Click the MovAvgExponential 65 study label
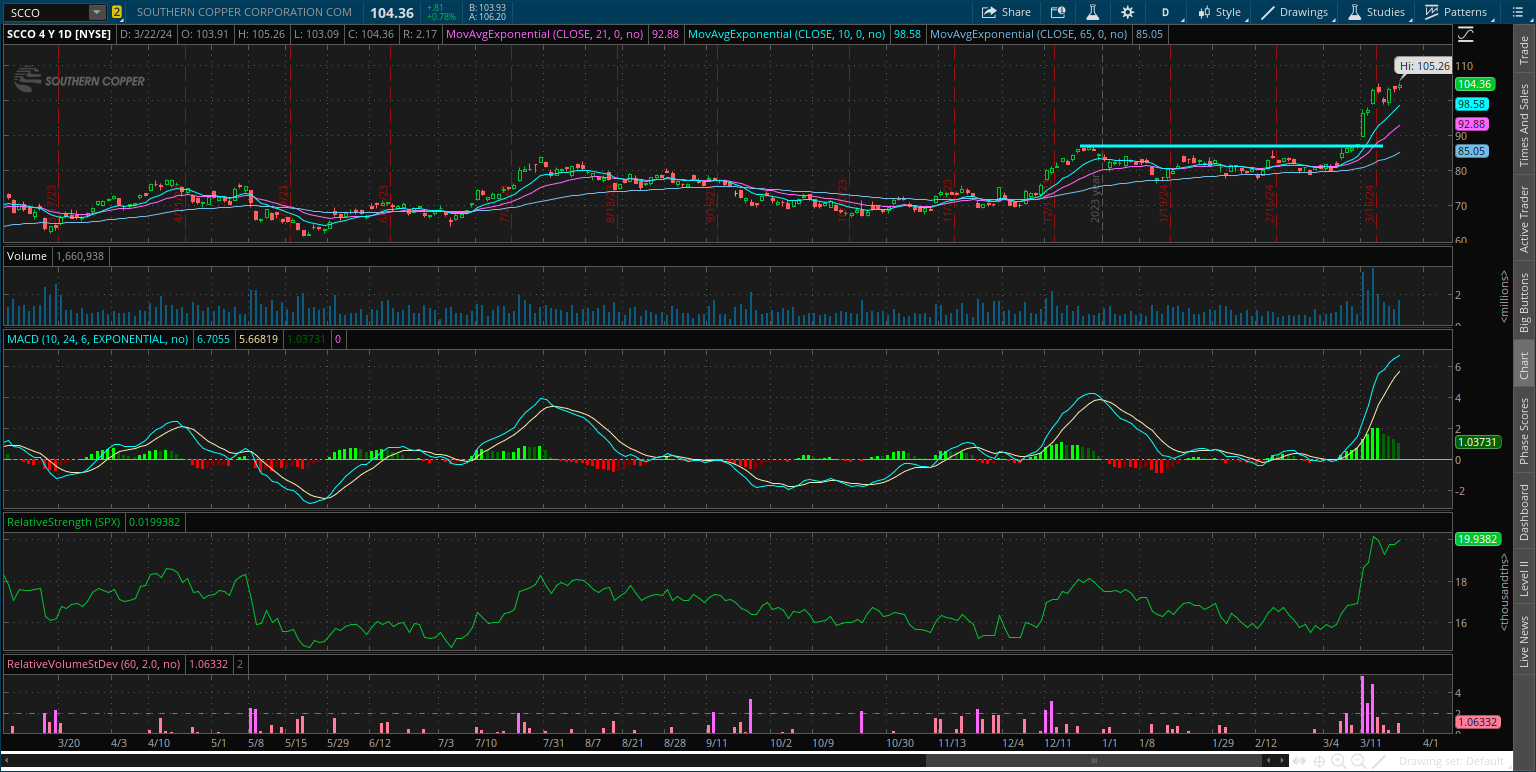Viewport: 1536px width, 772px height. (x=1029, y=34)
